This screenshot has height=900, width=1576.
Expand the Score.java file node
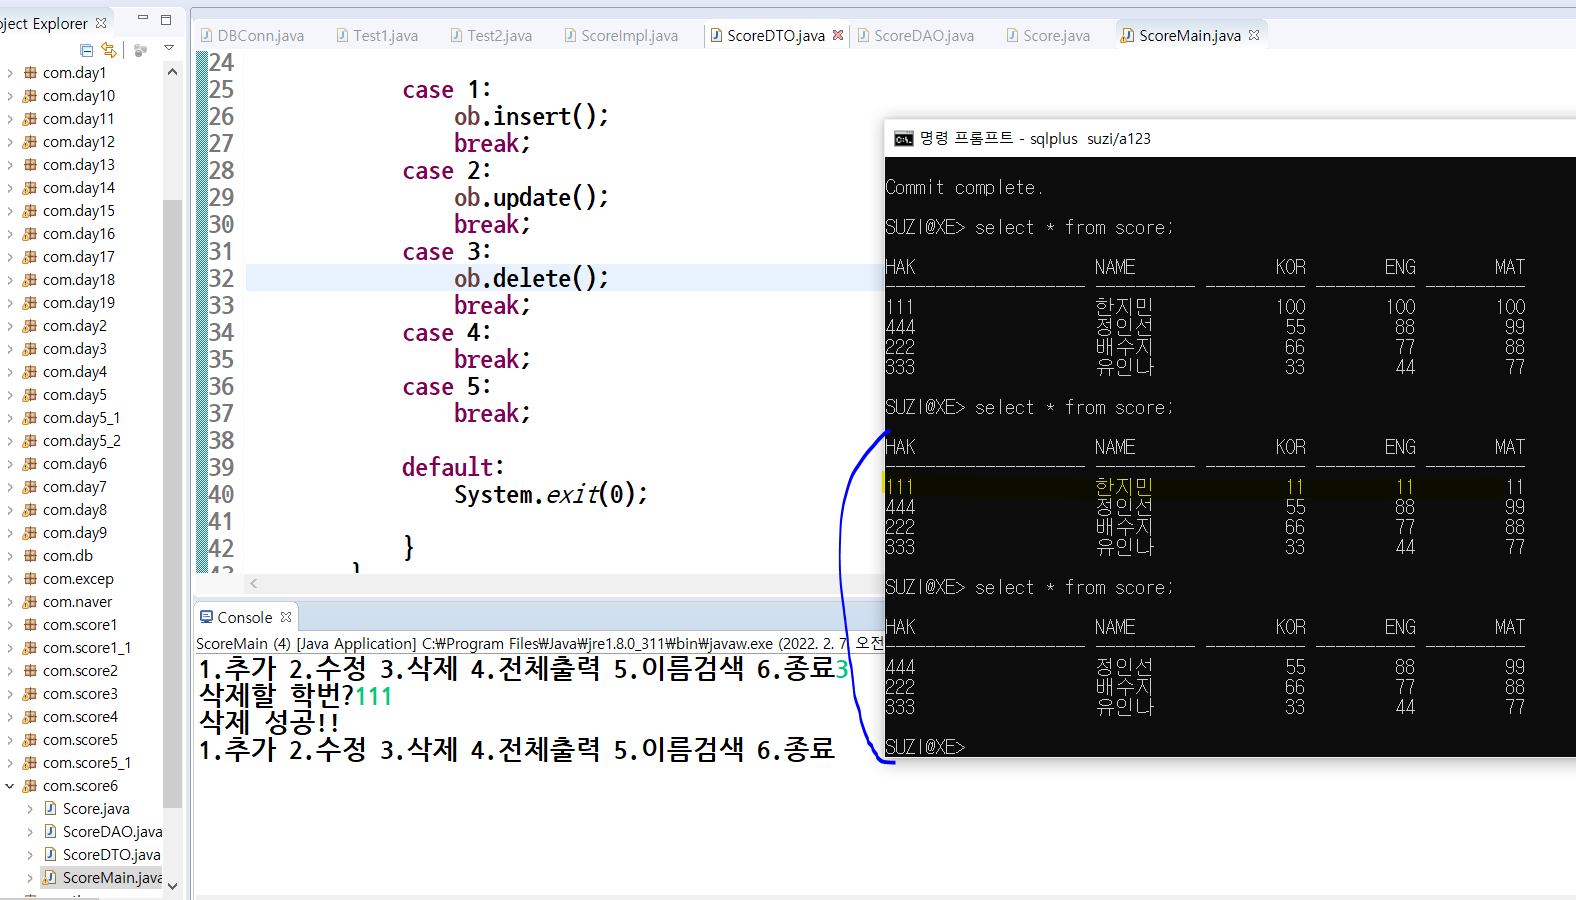click(x=30, y=809)
